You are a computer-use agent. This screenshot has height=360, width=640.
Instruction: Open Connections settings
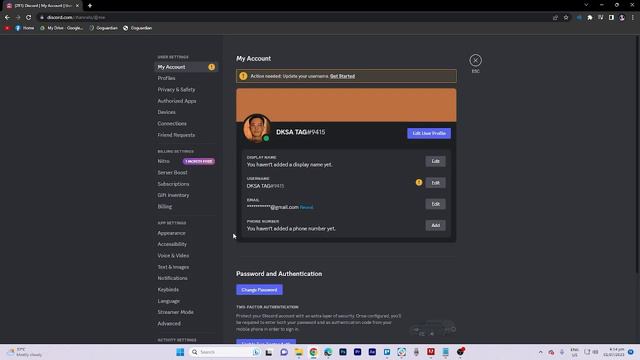point(172,123)
